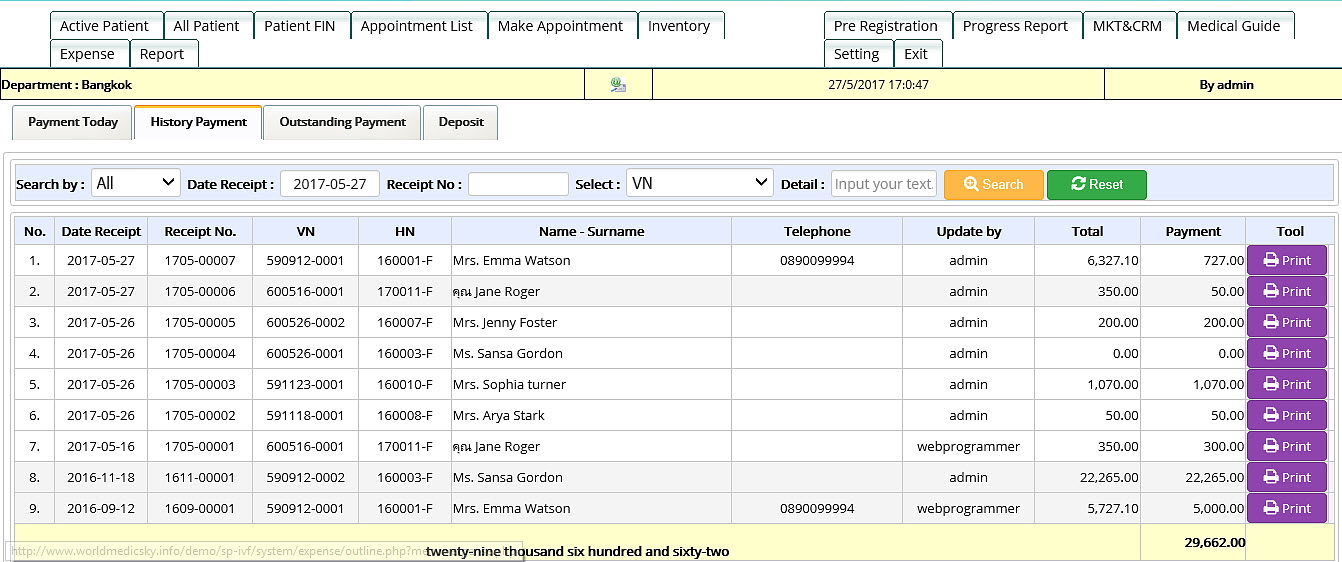The image size is (1342, 562).
Task: Focus the Date Receipt field
Action: pos(330,184)
